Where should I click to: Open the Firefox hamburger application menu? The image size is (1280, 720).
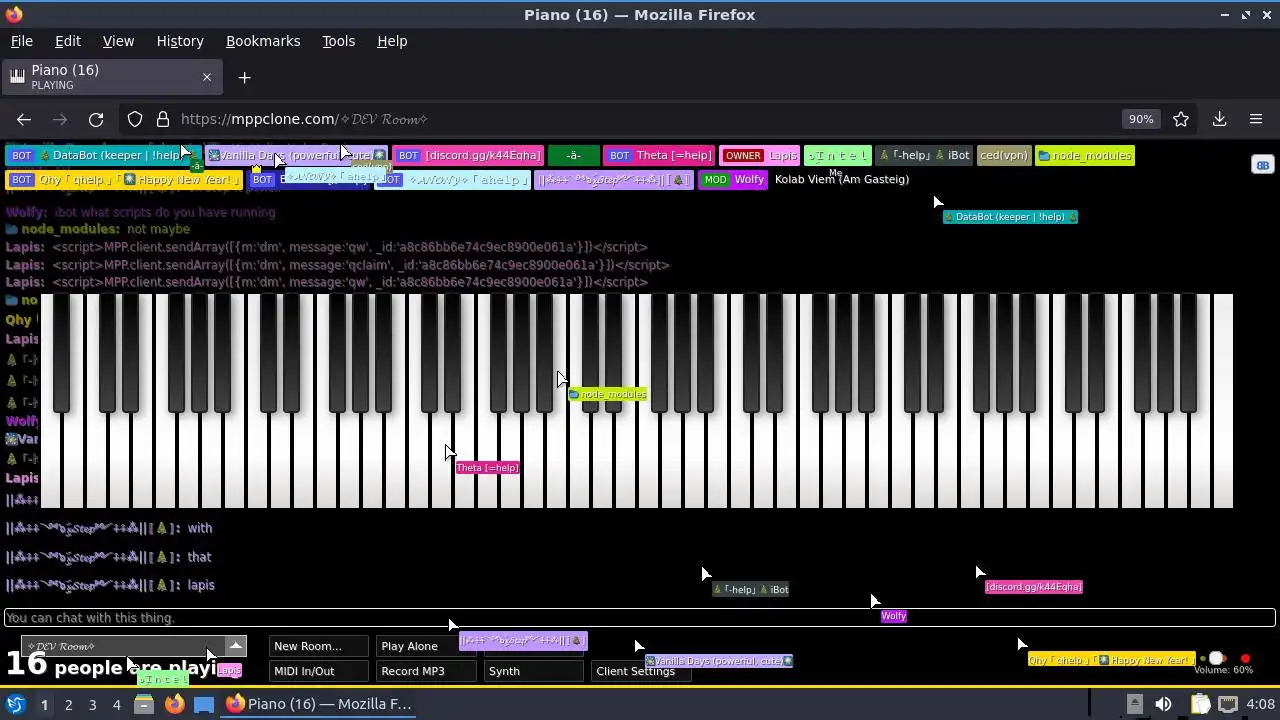tap(1256, 119)
